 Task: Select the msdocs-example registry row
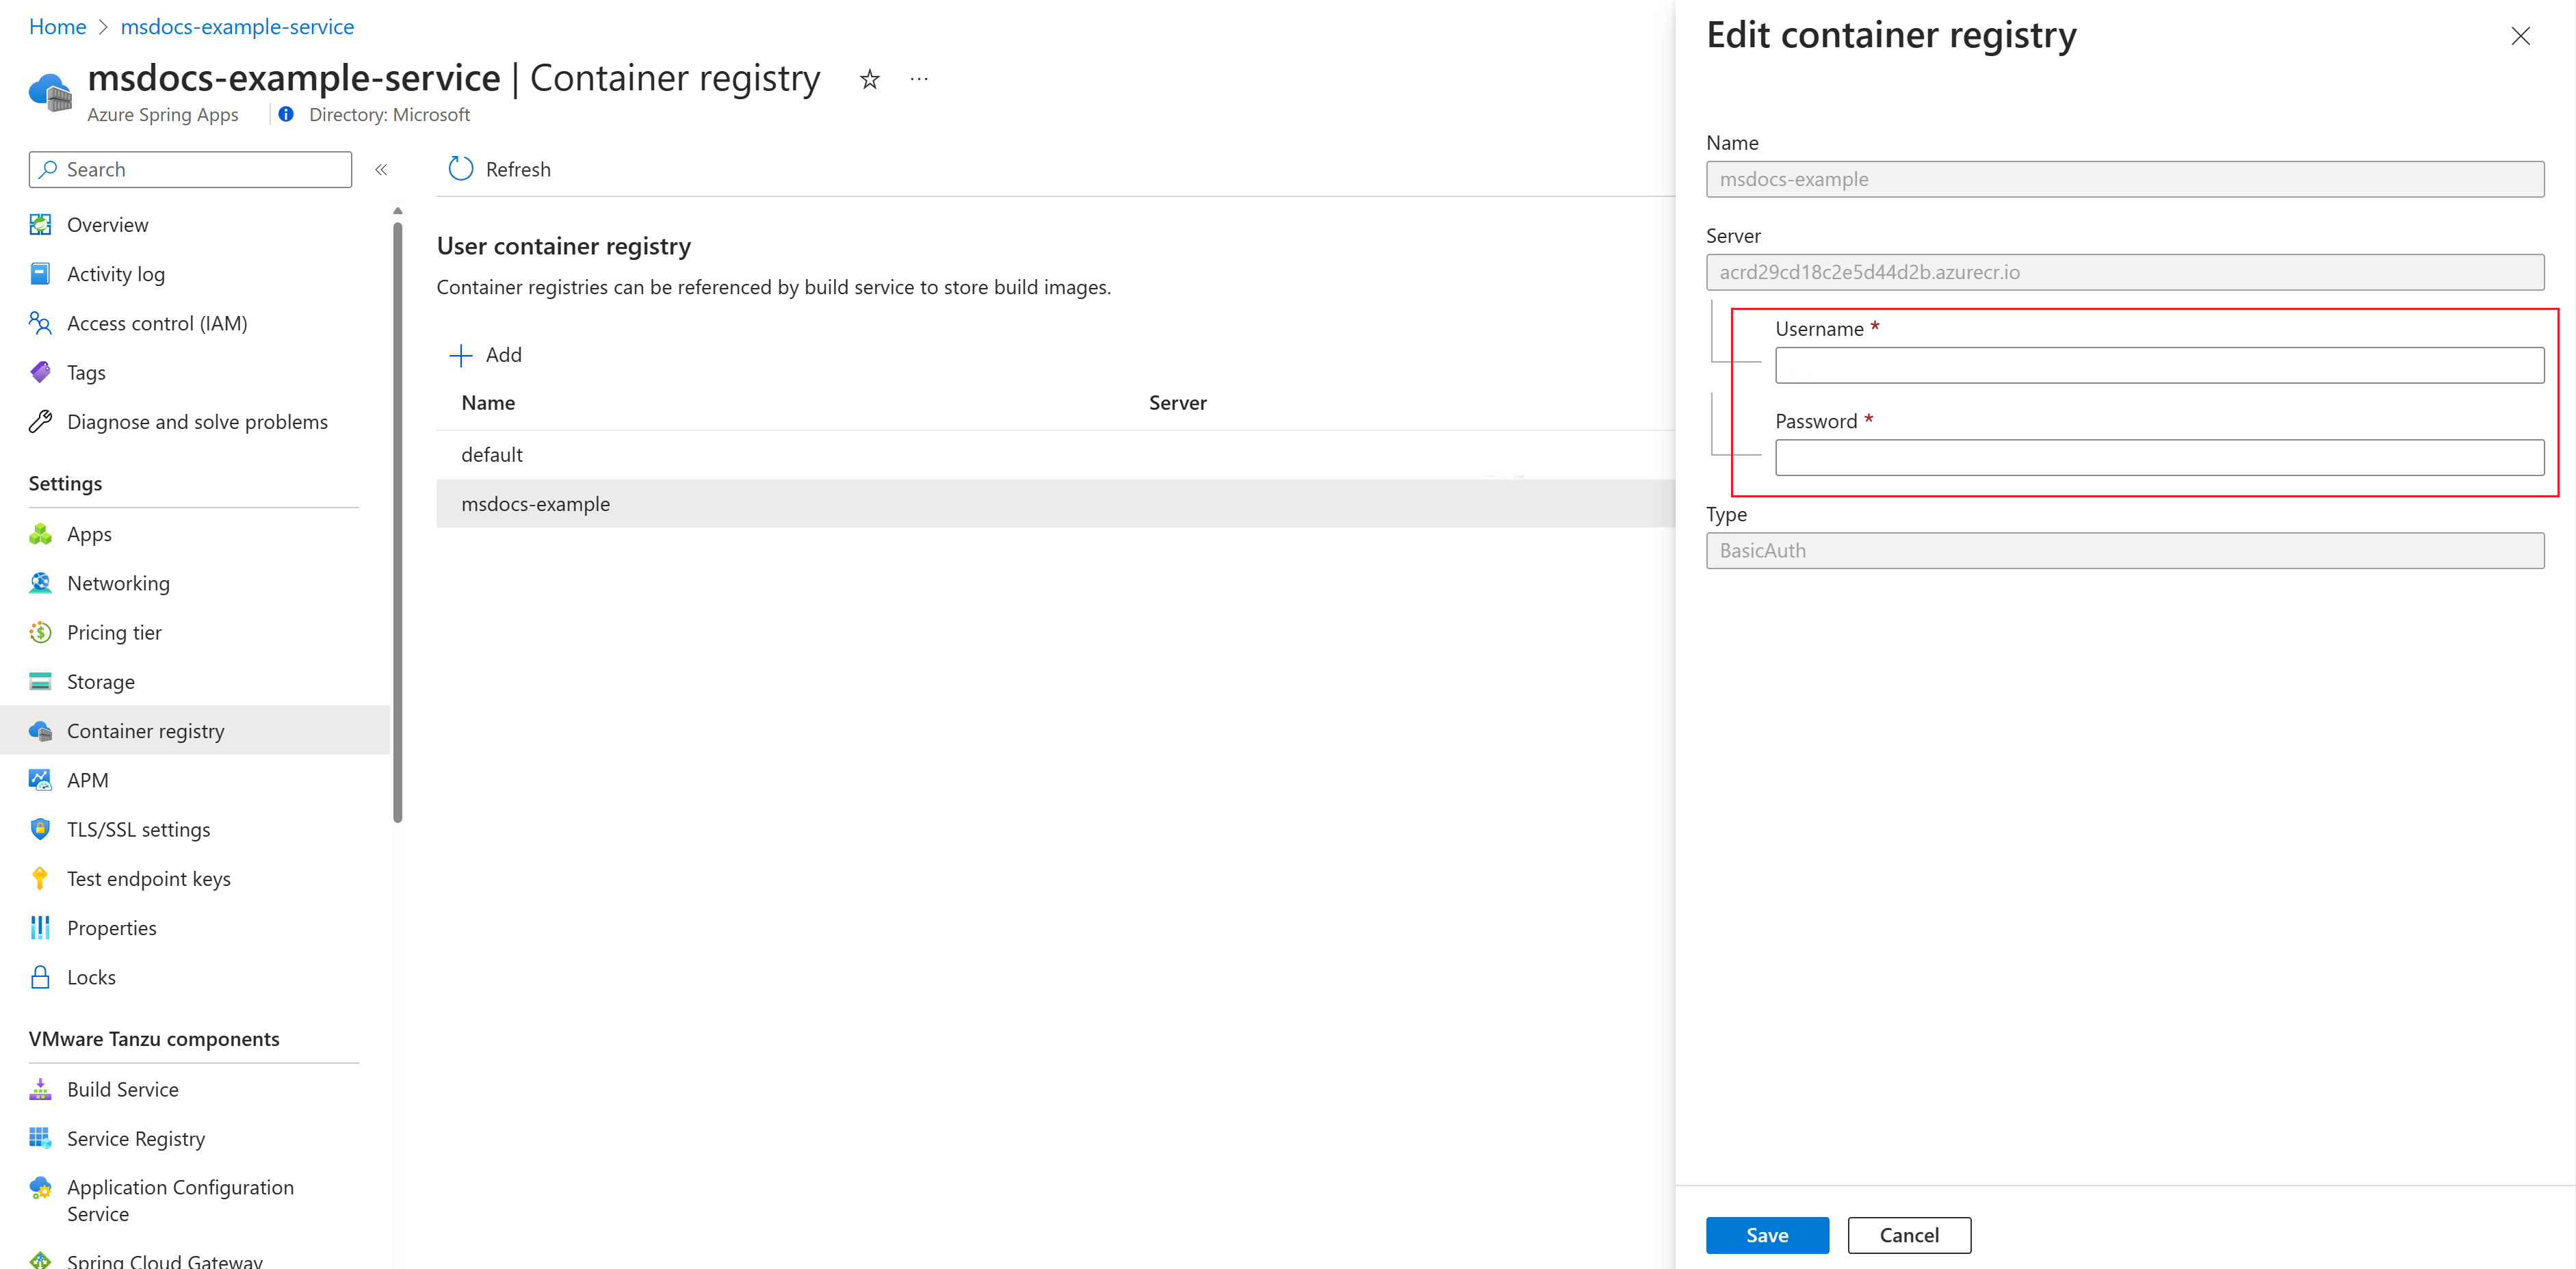click(x=1055, y=504)
